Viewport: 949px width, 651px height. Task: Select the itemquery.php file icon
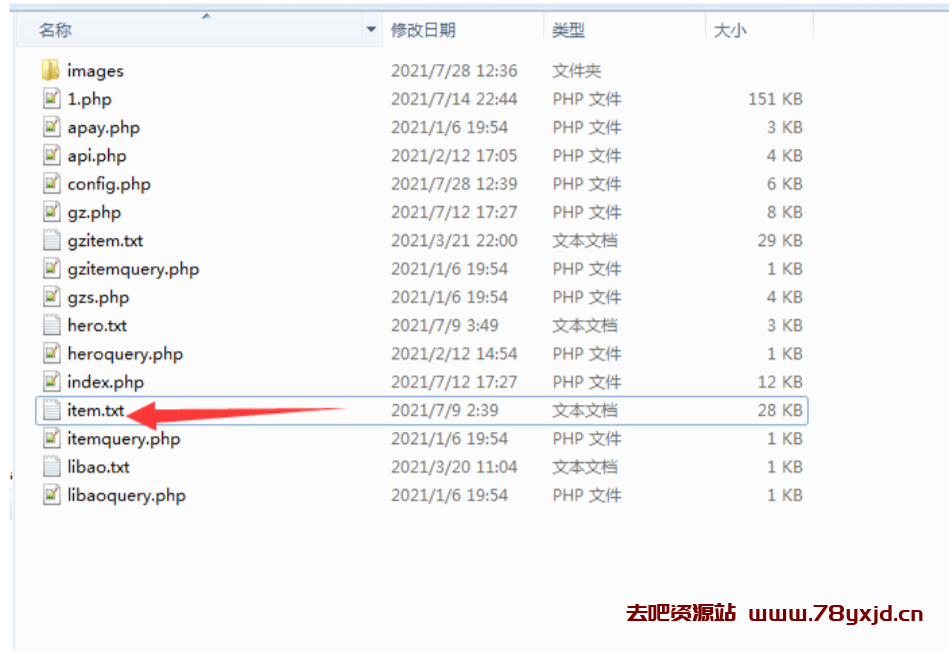pos(51,438)
